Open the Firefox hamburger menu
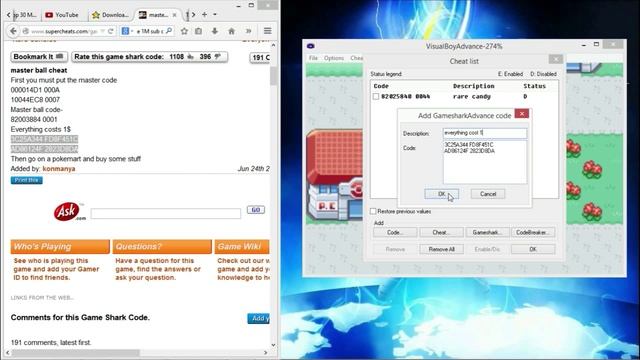Viewport: 640px width, 360px height. click(267, 31)
